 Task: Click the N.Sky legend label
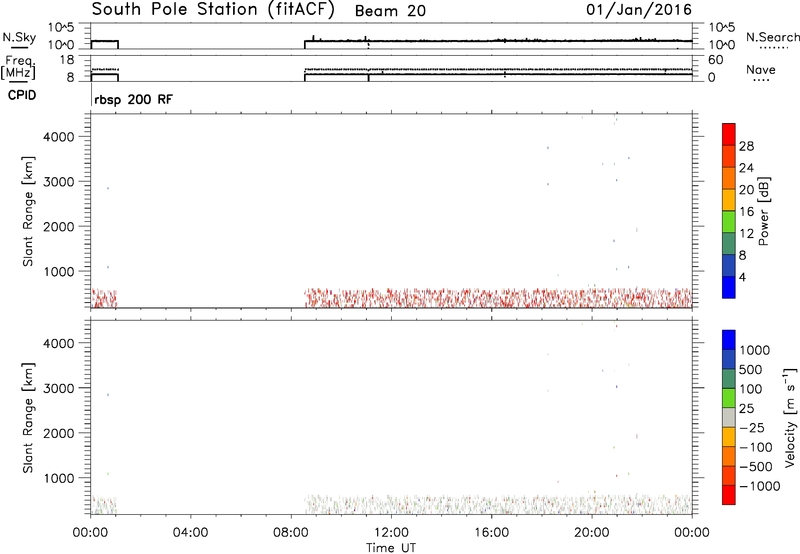(19, 37)
